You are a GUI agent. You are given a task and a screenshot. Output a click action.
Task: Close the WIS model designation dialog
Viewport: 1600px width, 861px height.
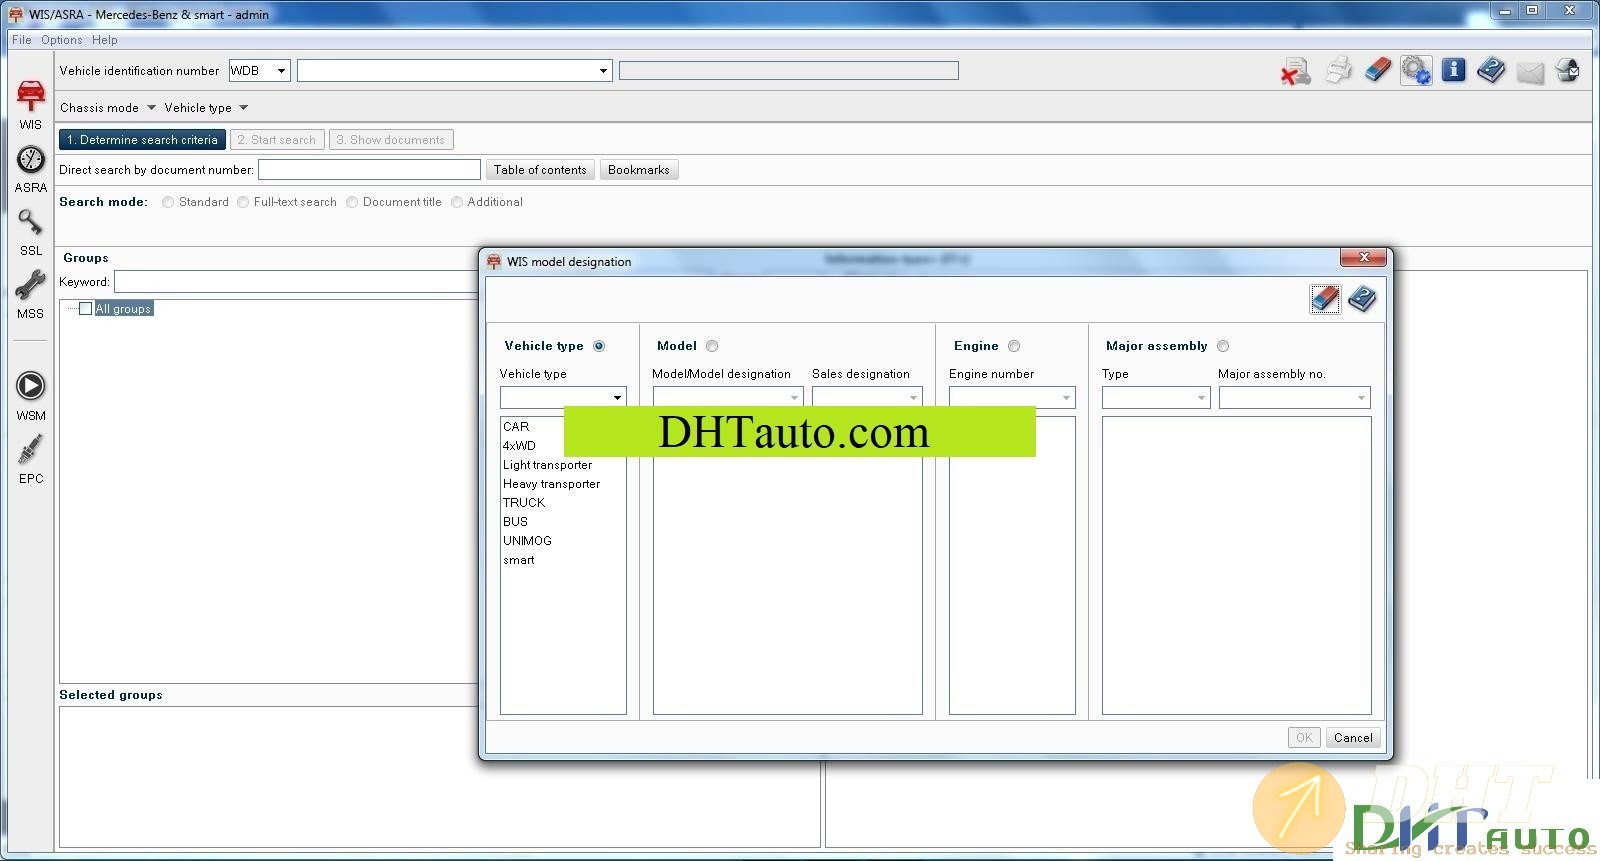pos(1363,257)
